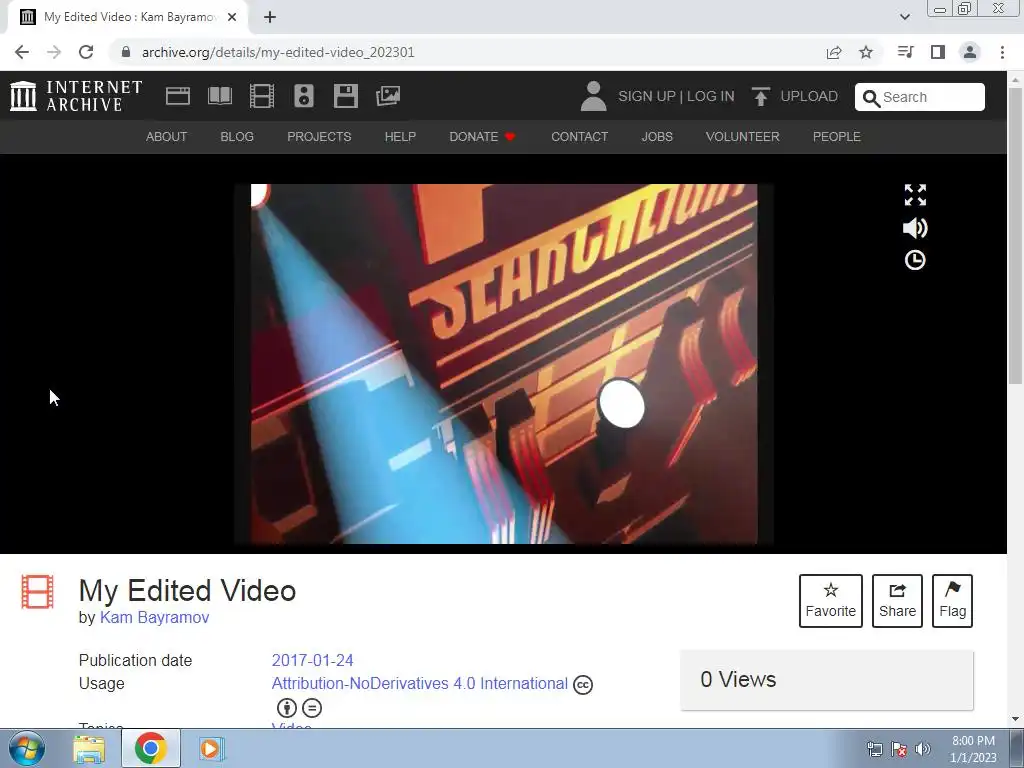This screenshot has width=1024, height=768.
Task: Click the attribution person license icon
Action: [x=287, y=708]
